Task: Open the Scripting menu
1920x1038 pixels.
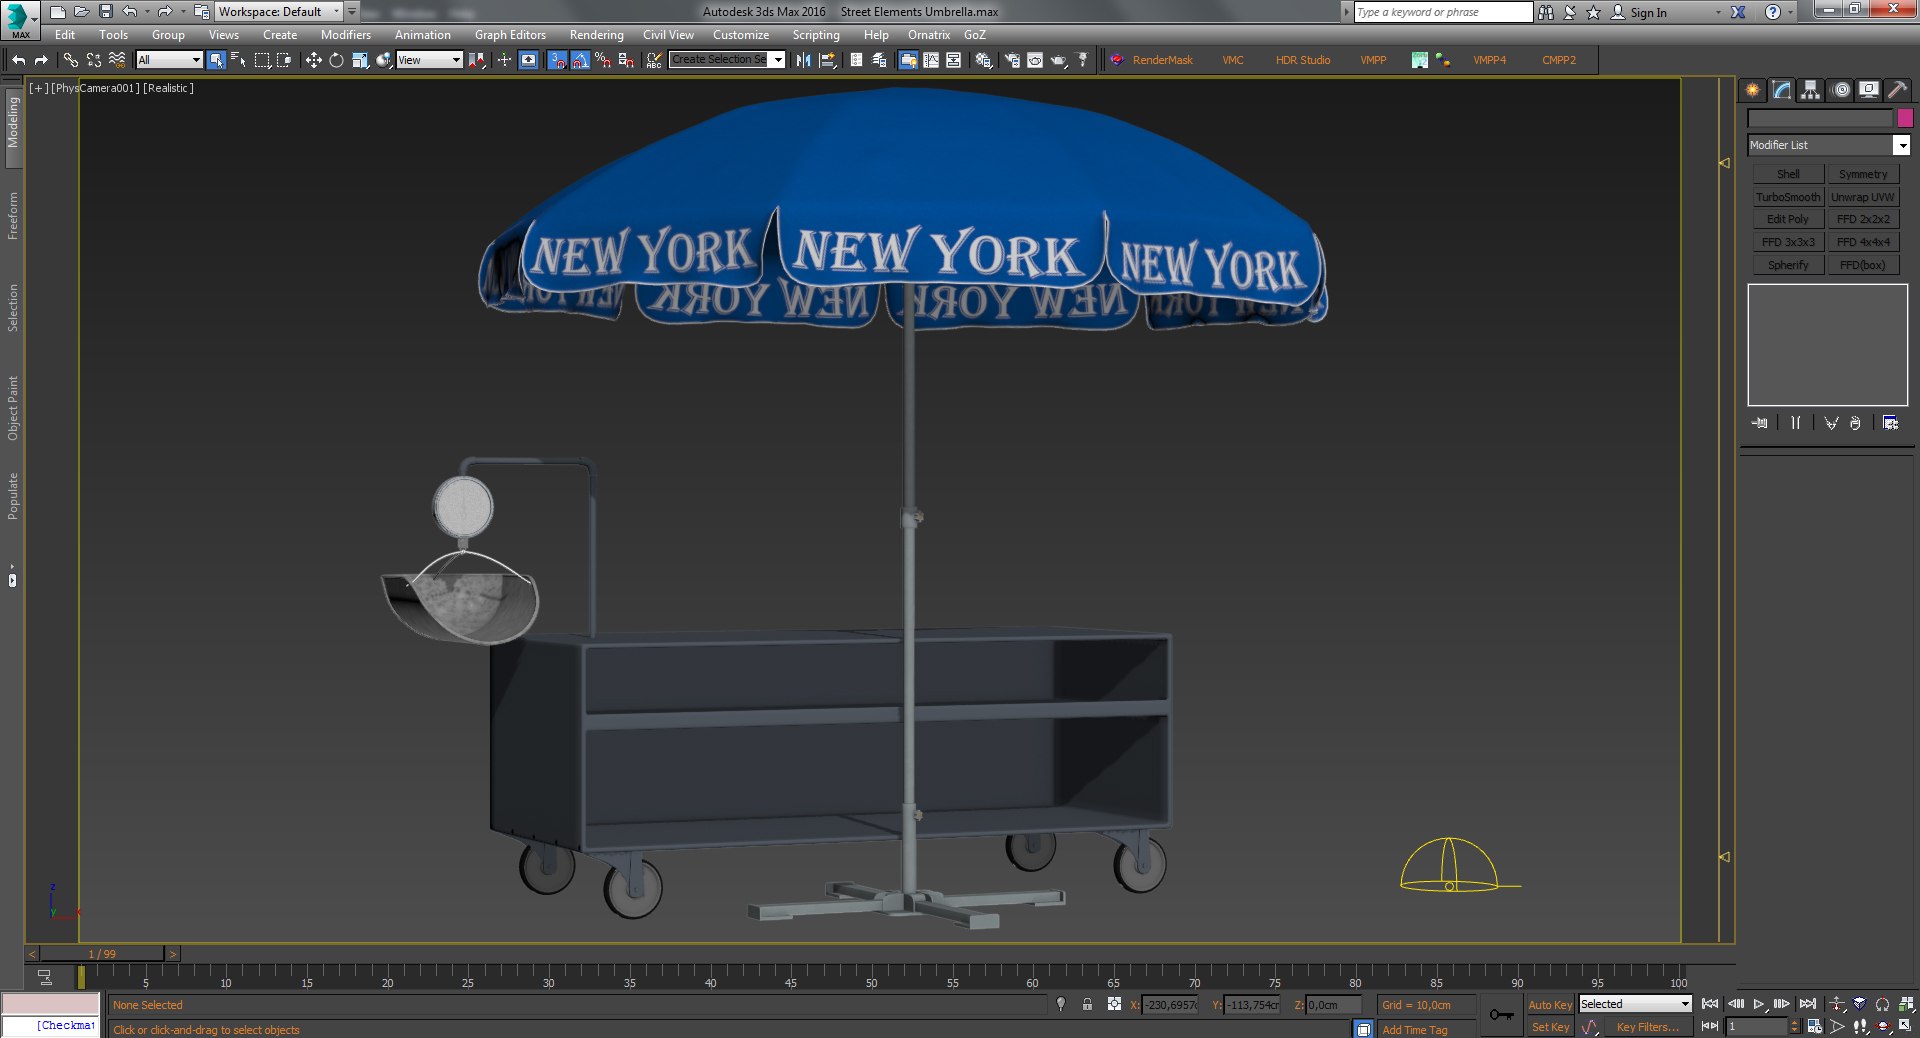Action: pos(816,35)
